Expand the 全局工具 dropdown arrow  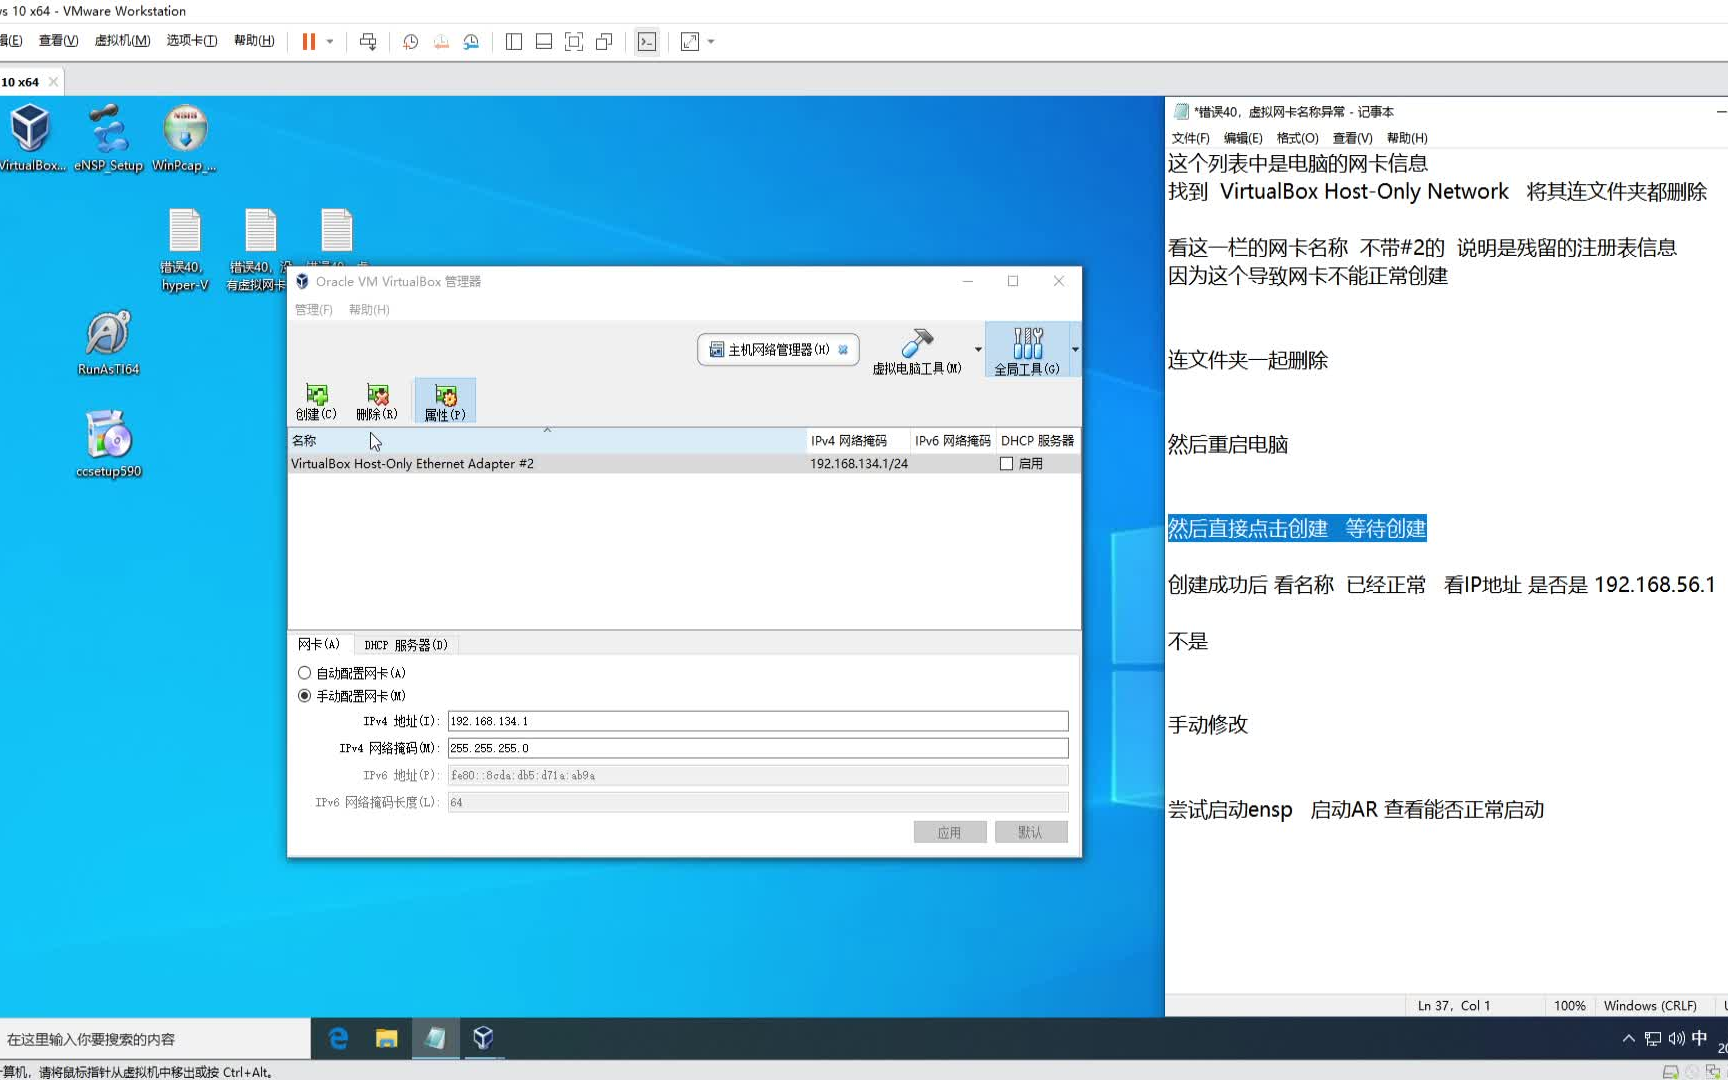pos(1075,350)
